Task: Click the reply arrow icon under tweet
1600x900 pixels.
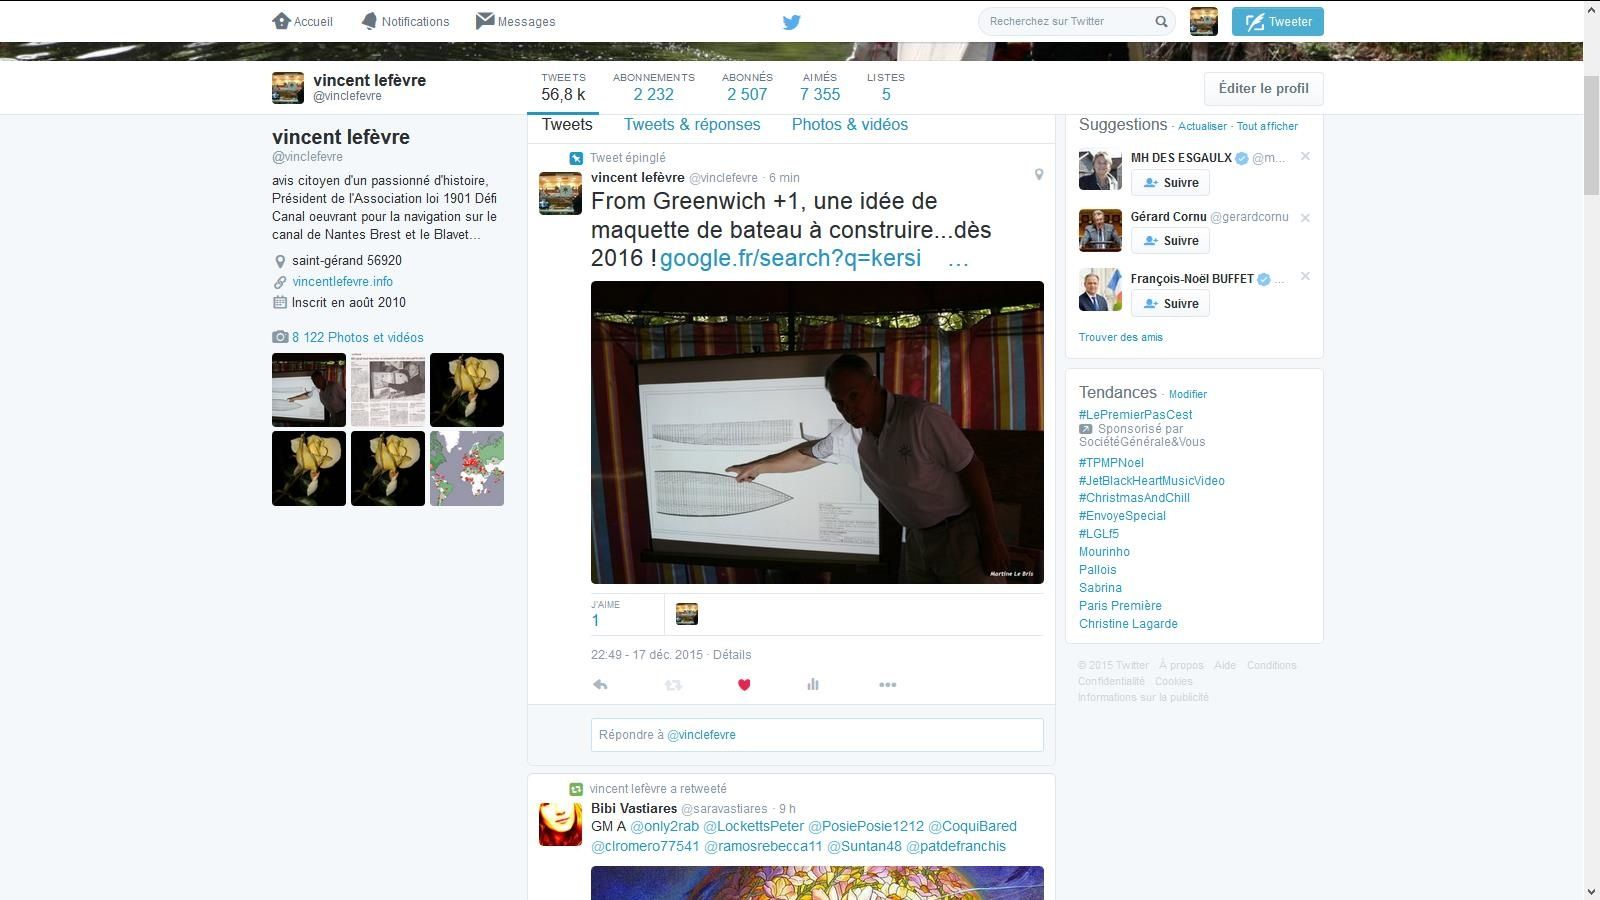Action: [600, 685]
